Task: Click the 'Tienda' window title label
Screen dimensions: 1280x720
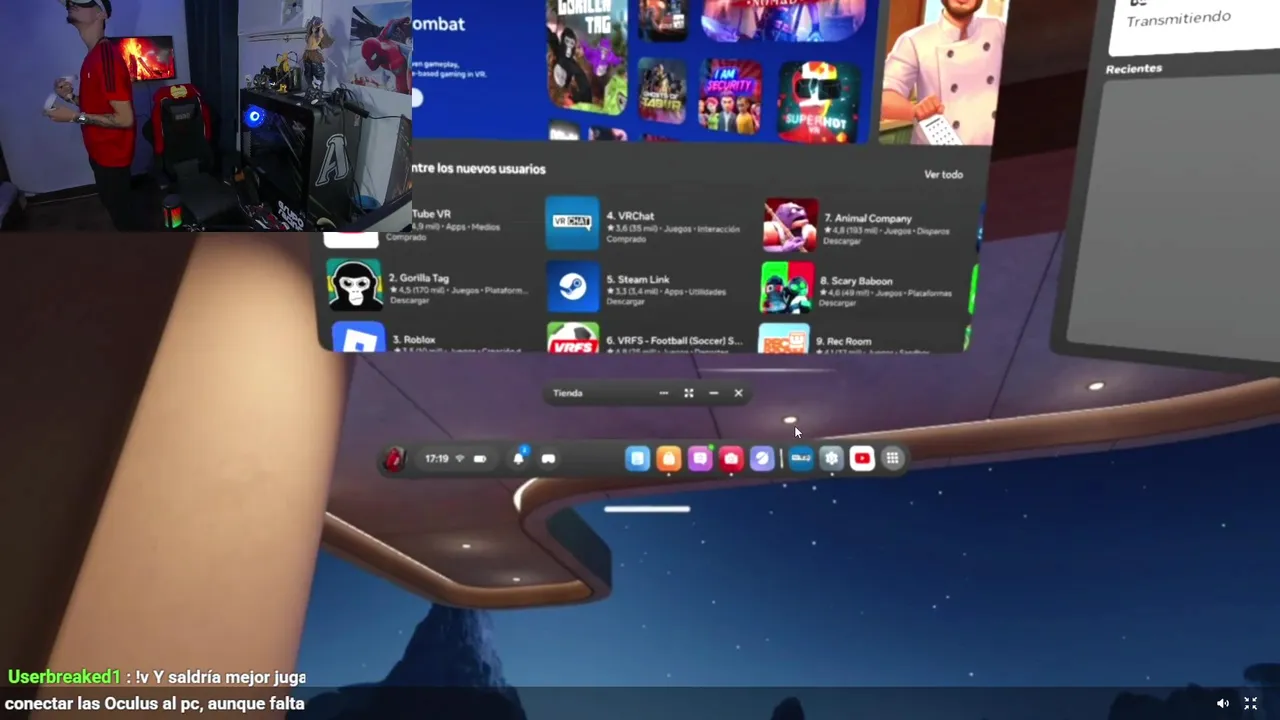Action: point(567,393)
